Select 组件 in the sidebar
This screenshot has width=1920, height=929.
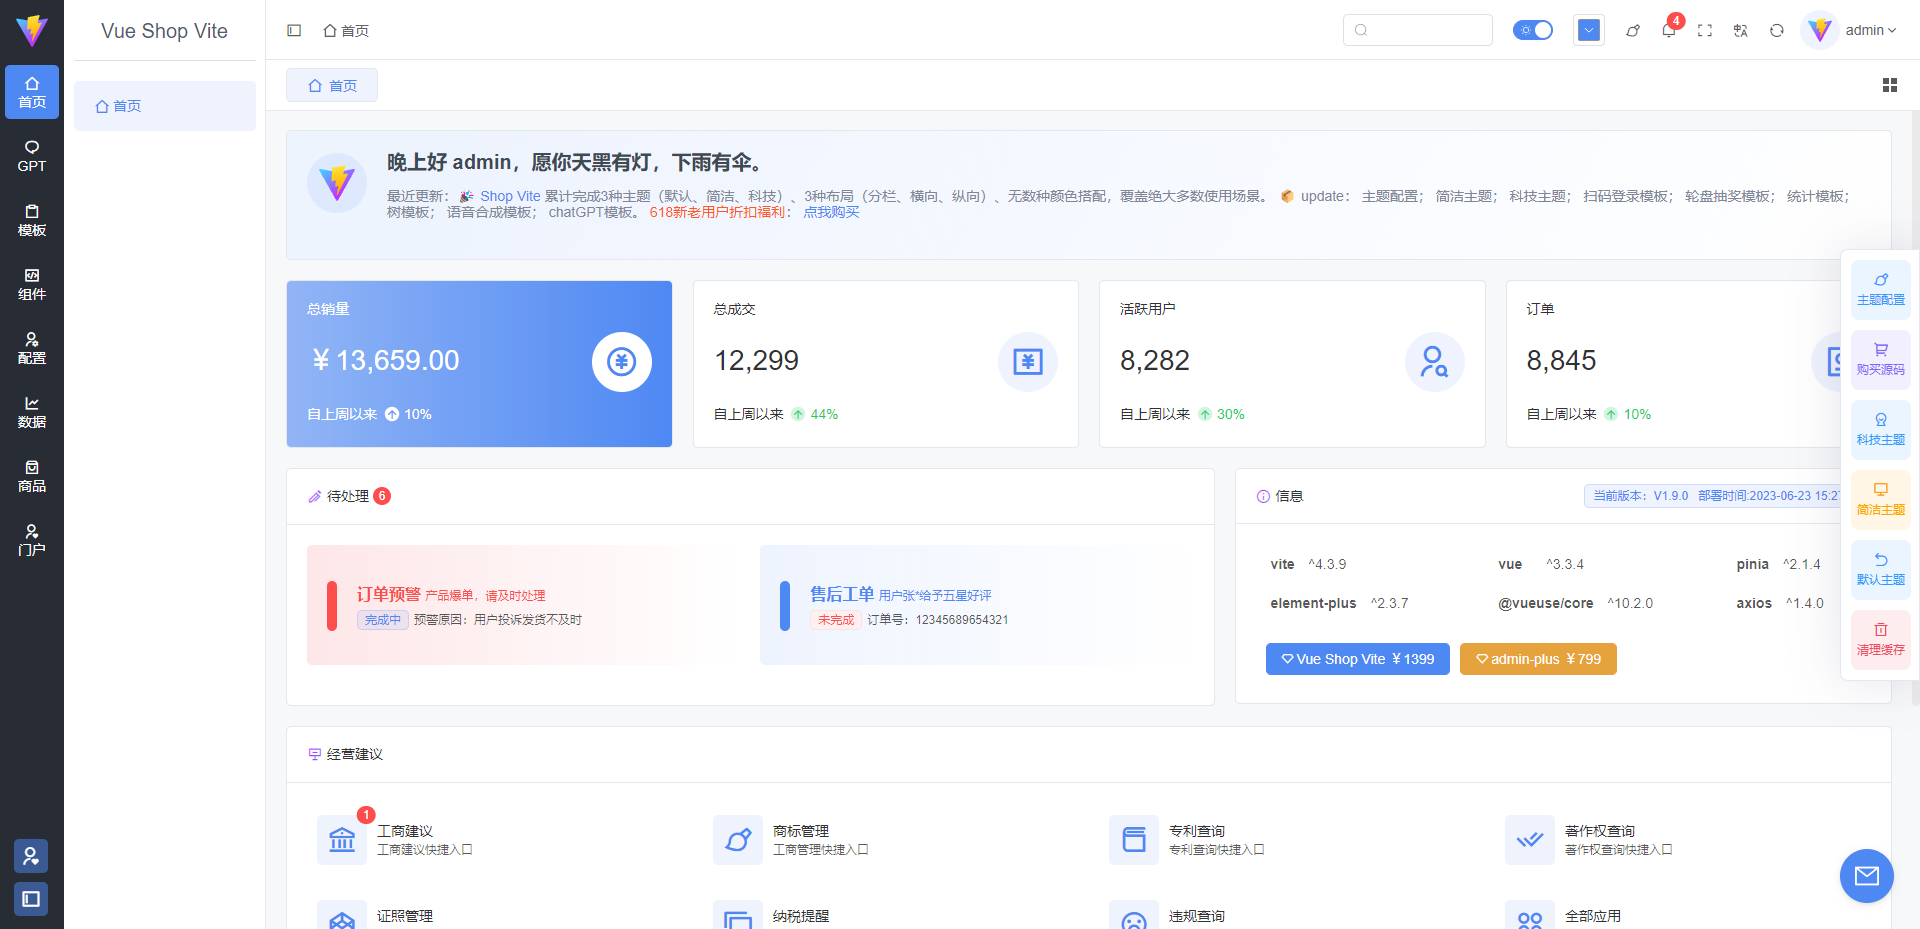32,284
